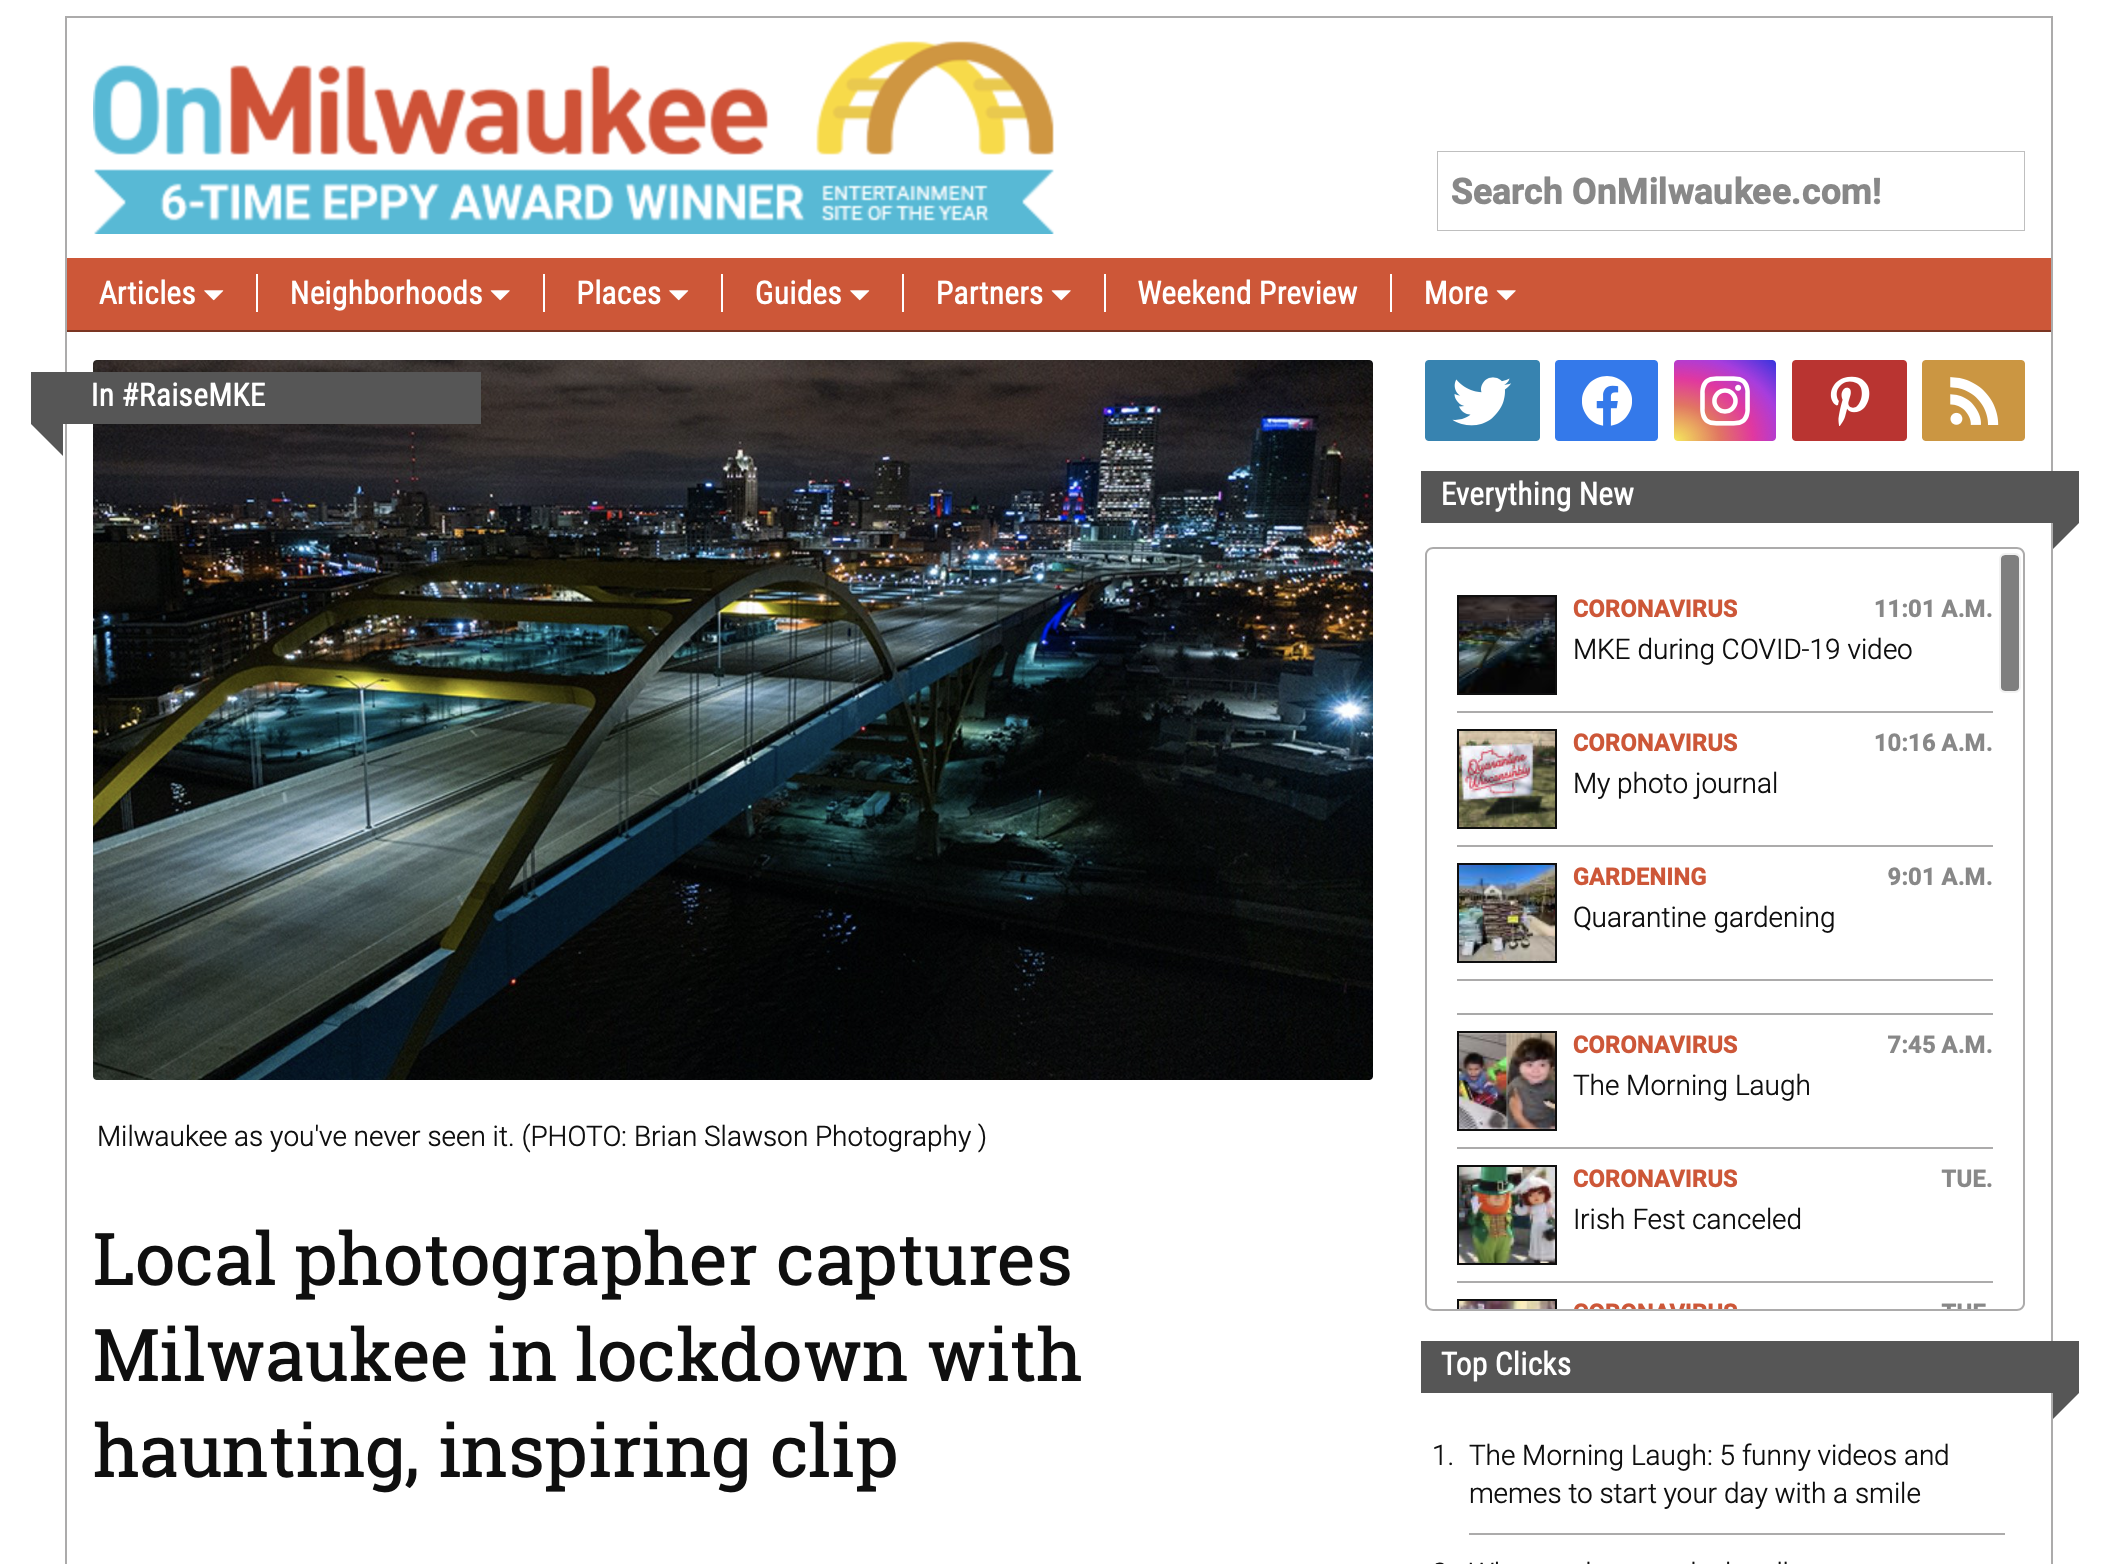Open the Partners dropdown menu
The height and width of the screenshot is (1564, 2106).
pos(1003,293)
